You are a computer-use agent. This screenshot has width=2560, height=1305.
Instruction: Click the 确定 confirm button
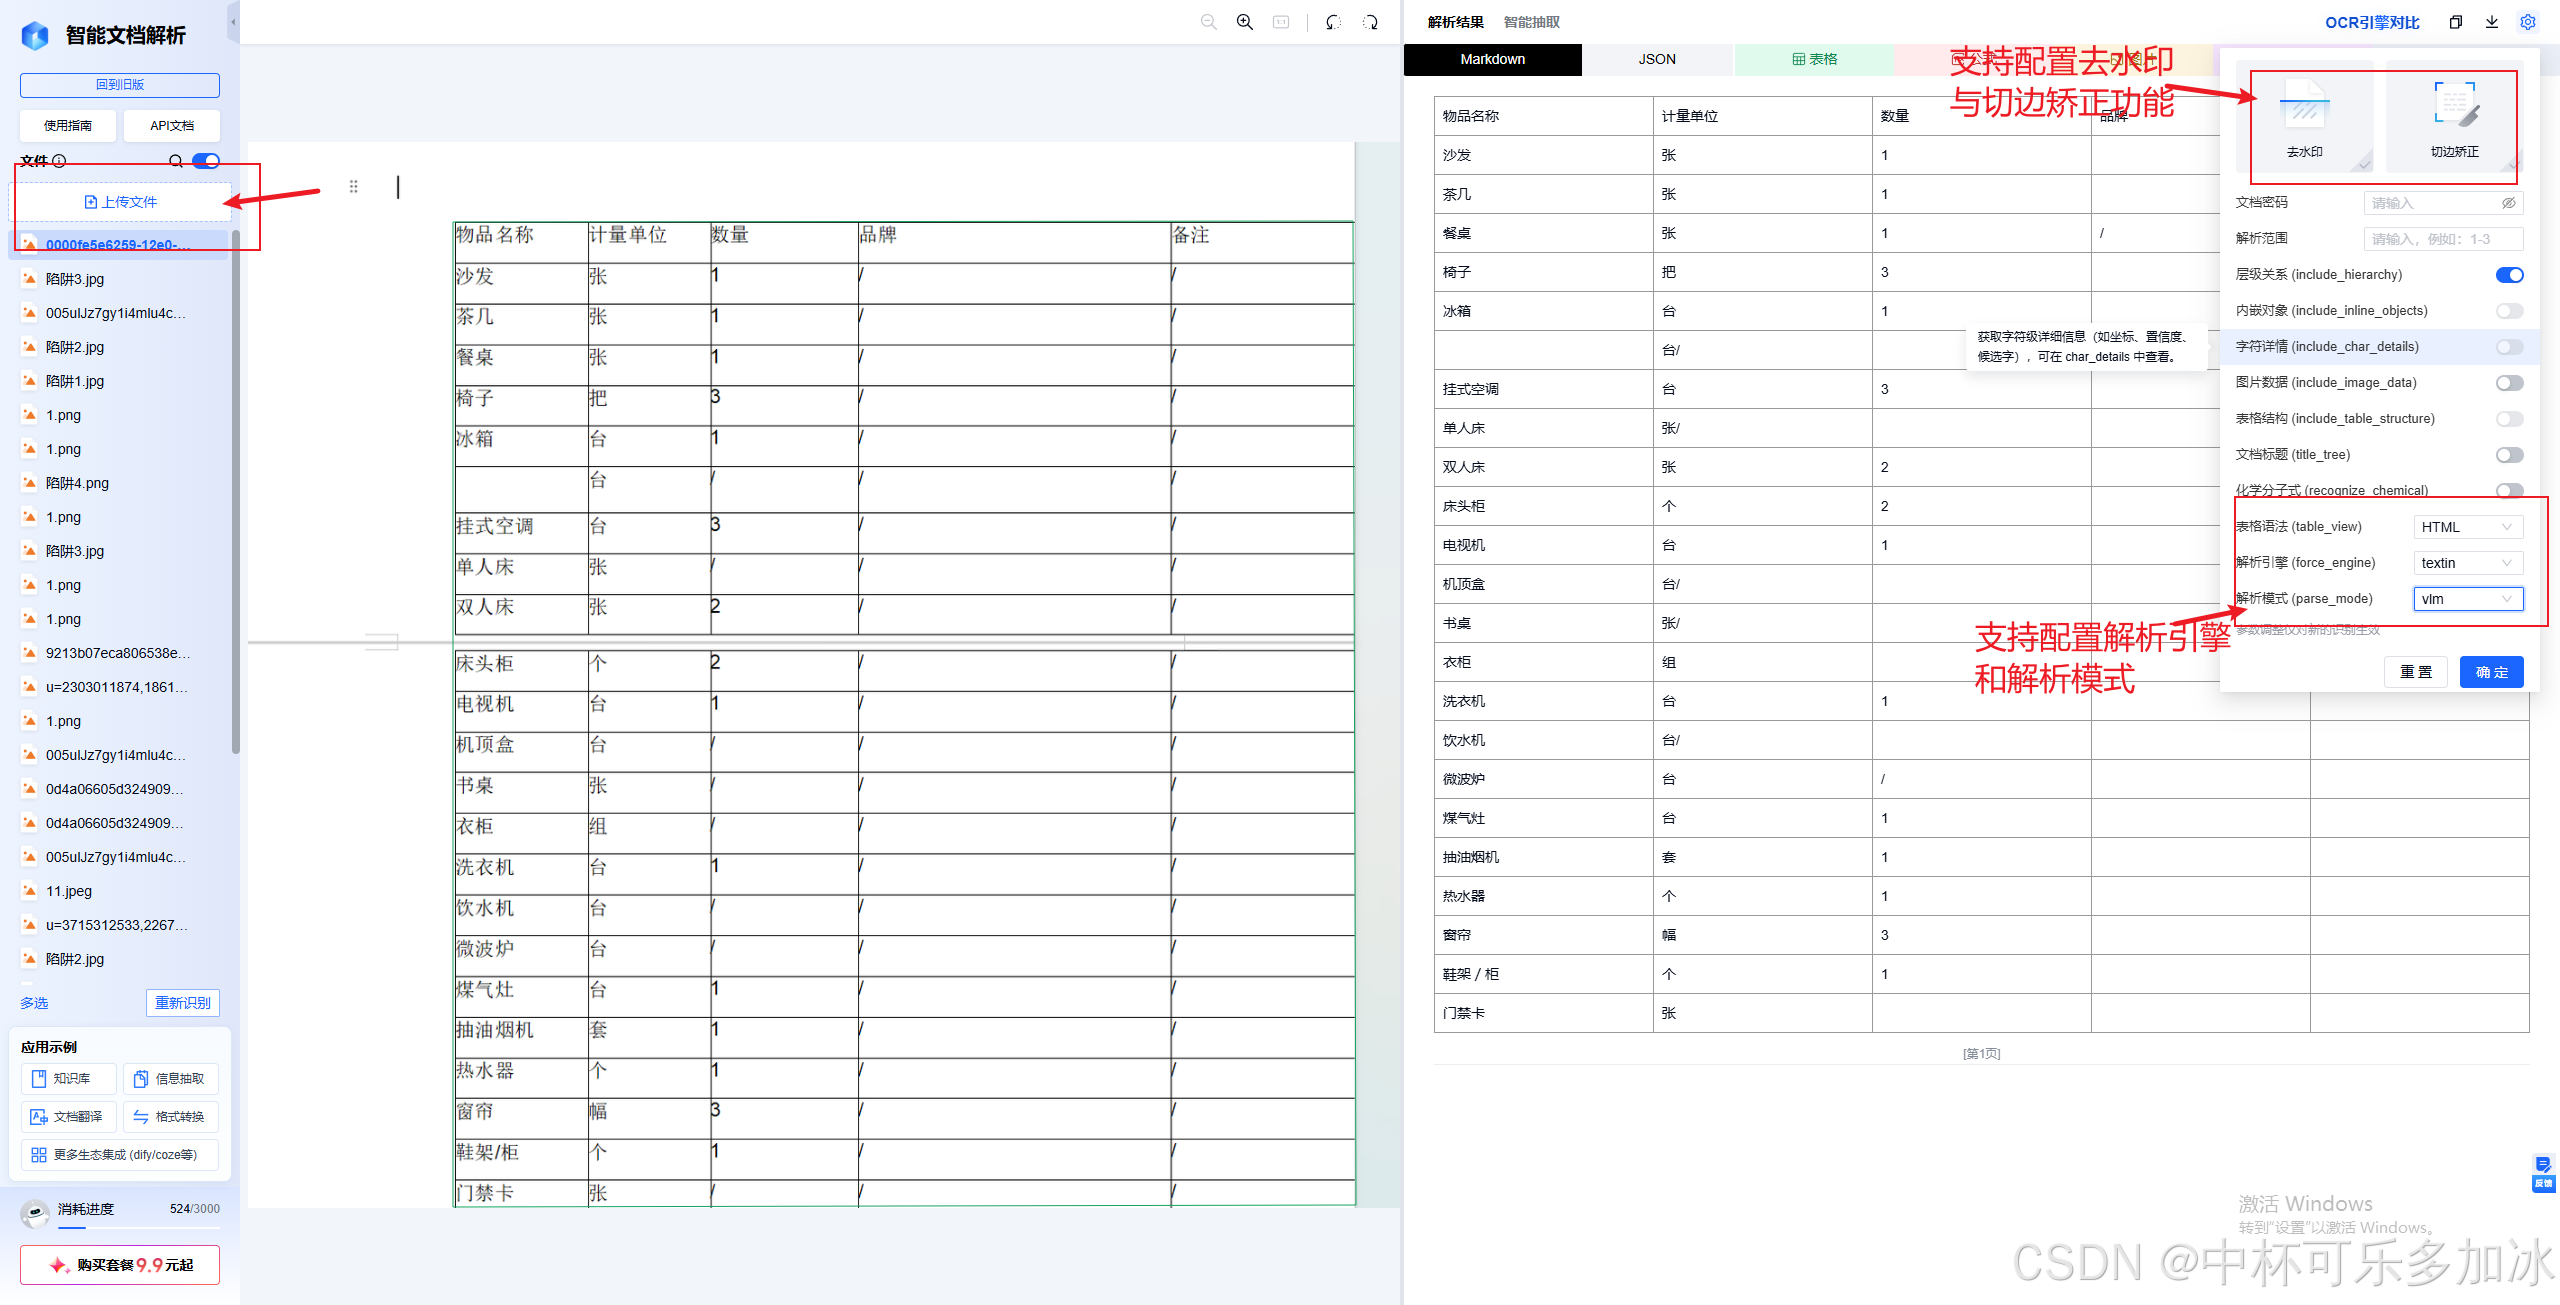[x=2491, y=672]
